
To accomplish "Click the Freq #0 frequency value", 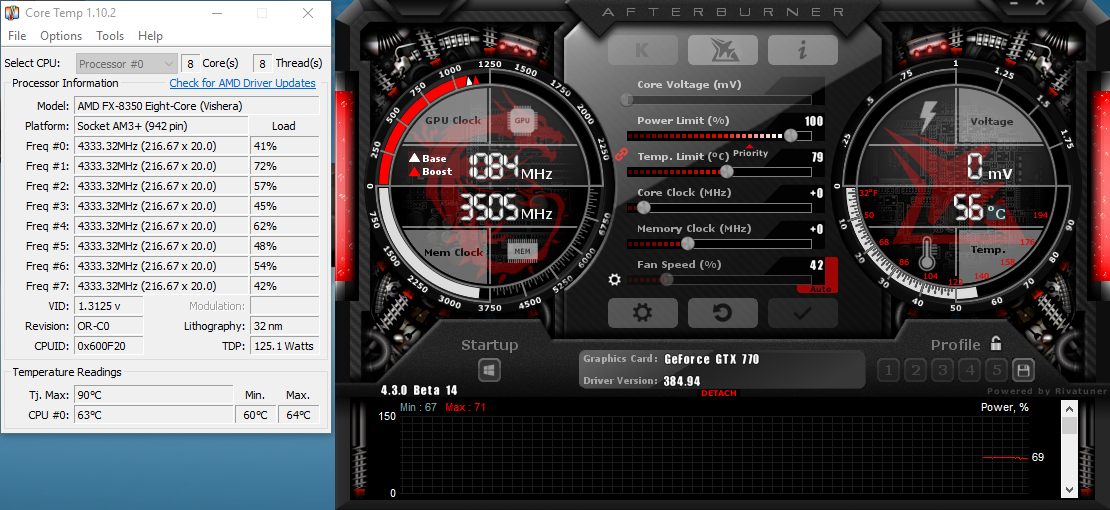I will click(x=161, y=147).
